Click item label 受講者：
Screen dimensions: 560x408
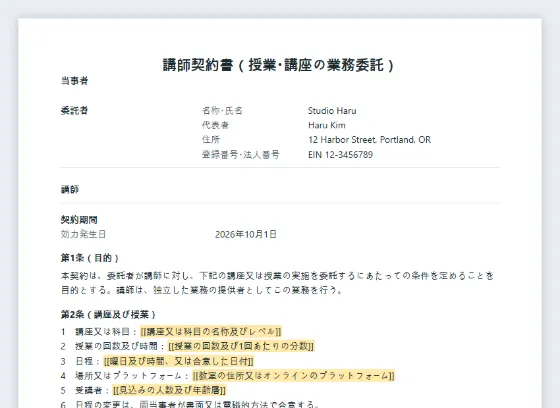coord(92,390)
